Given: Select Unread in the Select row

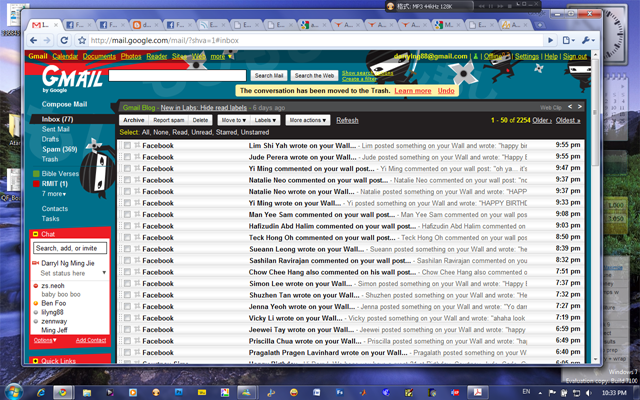Looking at the screenshot, I should click(x=202, y=132).
